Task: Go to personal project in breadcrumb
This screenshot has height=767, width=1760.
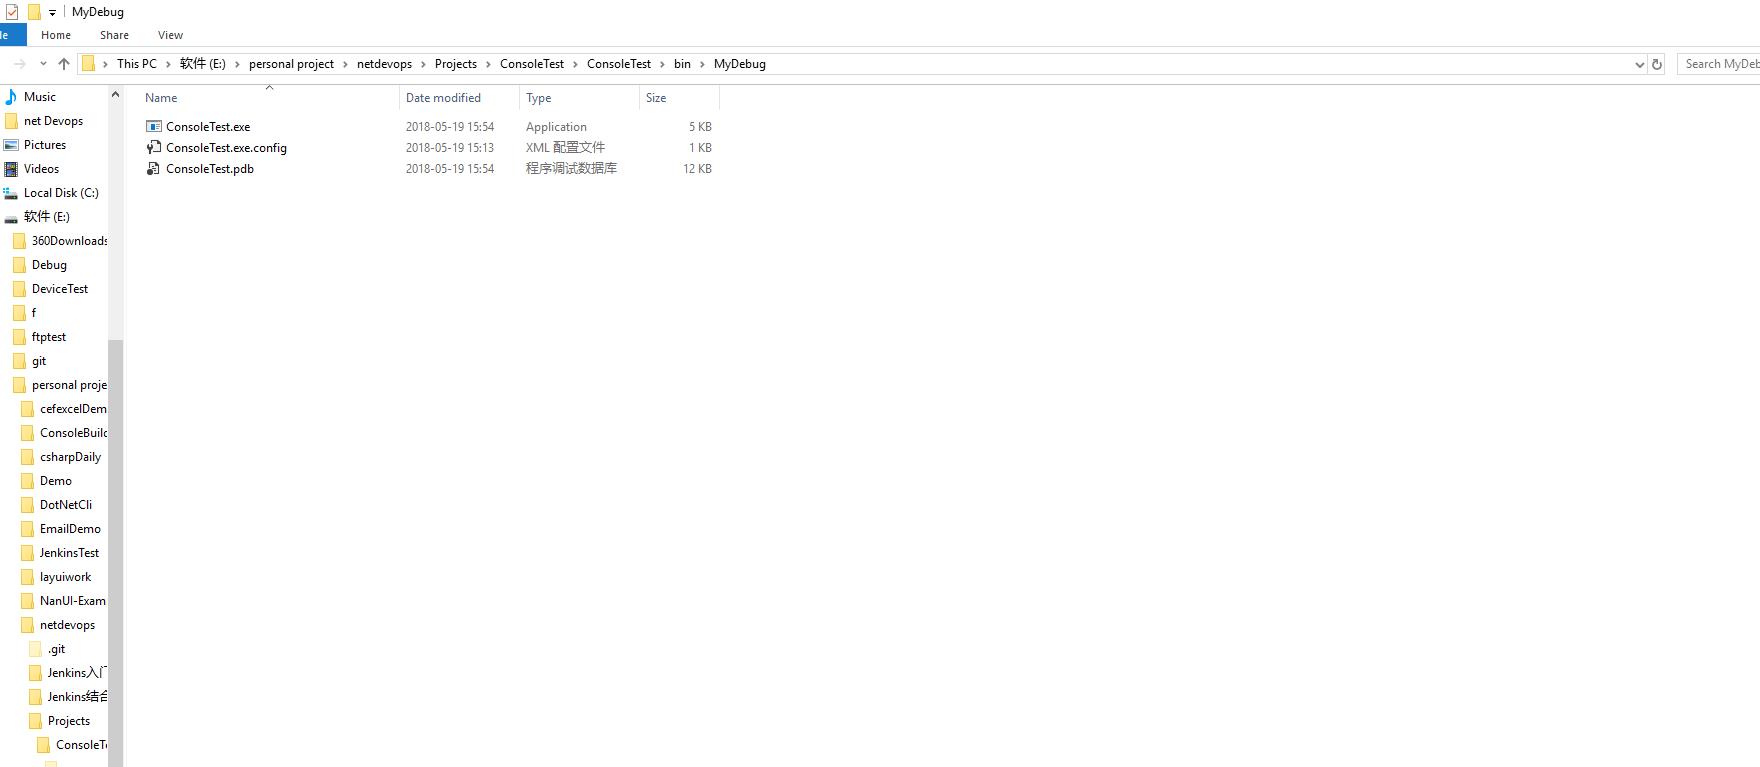Action: pyautogui.click(x=291, y=64)
